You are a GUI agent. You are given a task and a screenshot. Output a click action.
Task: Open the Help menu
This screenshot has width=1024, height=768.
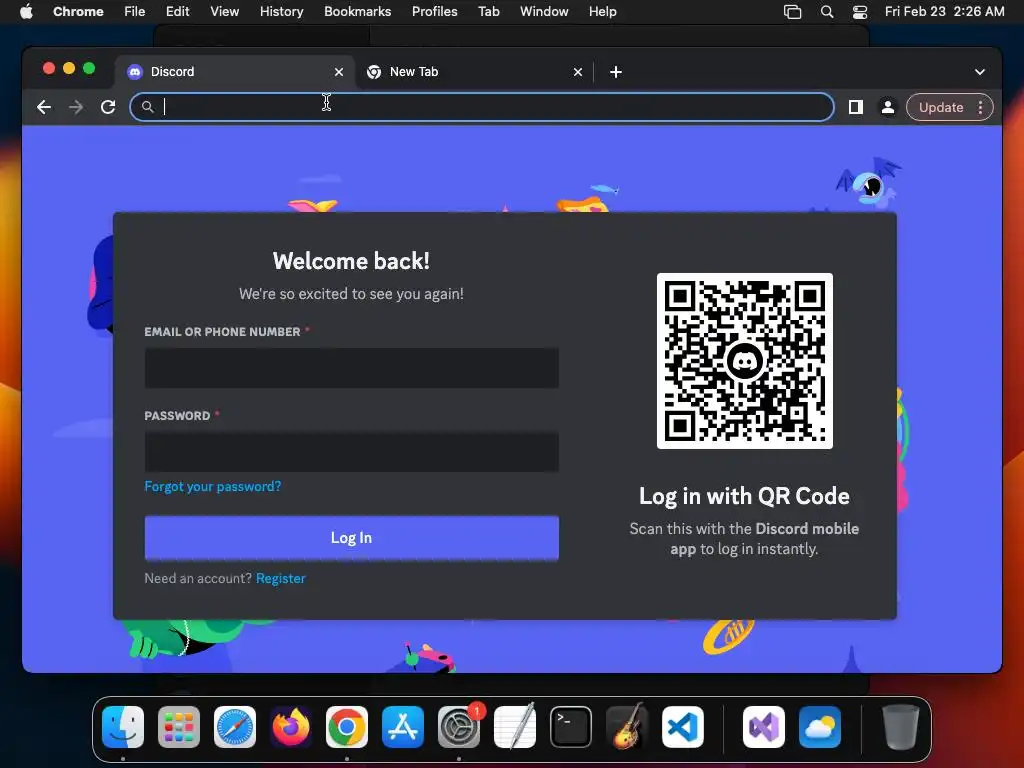click(602, 12)
